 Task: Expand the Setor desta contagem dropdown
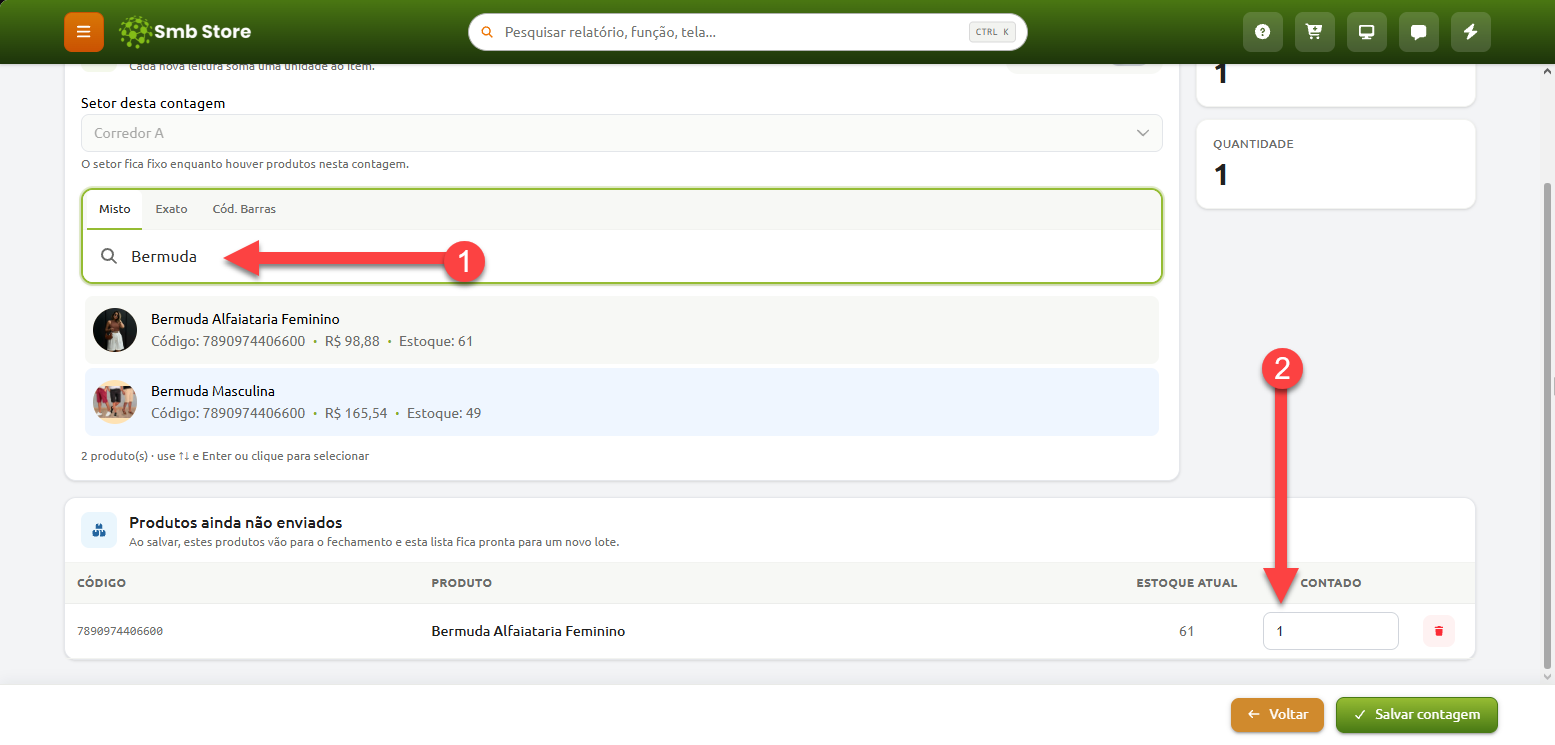[x=622, y=133]
